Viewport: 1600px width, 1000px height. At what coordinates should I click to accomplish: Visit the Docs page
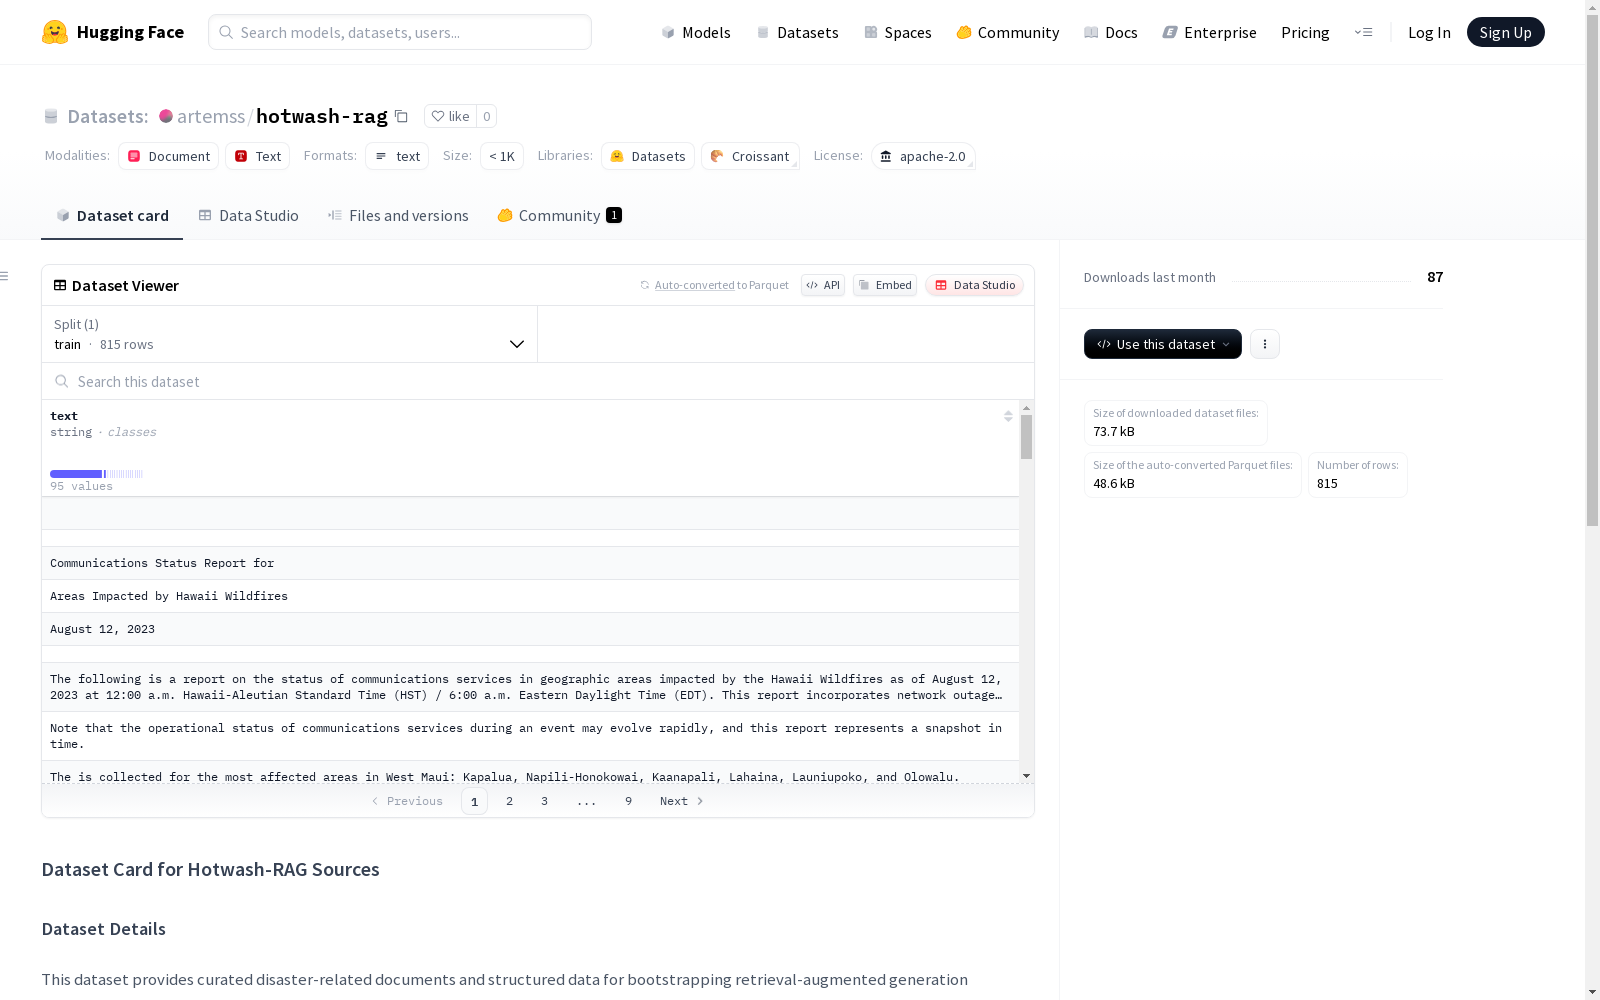pos(1111,32)
